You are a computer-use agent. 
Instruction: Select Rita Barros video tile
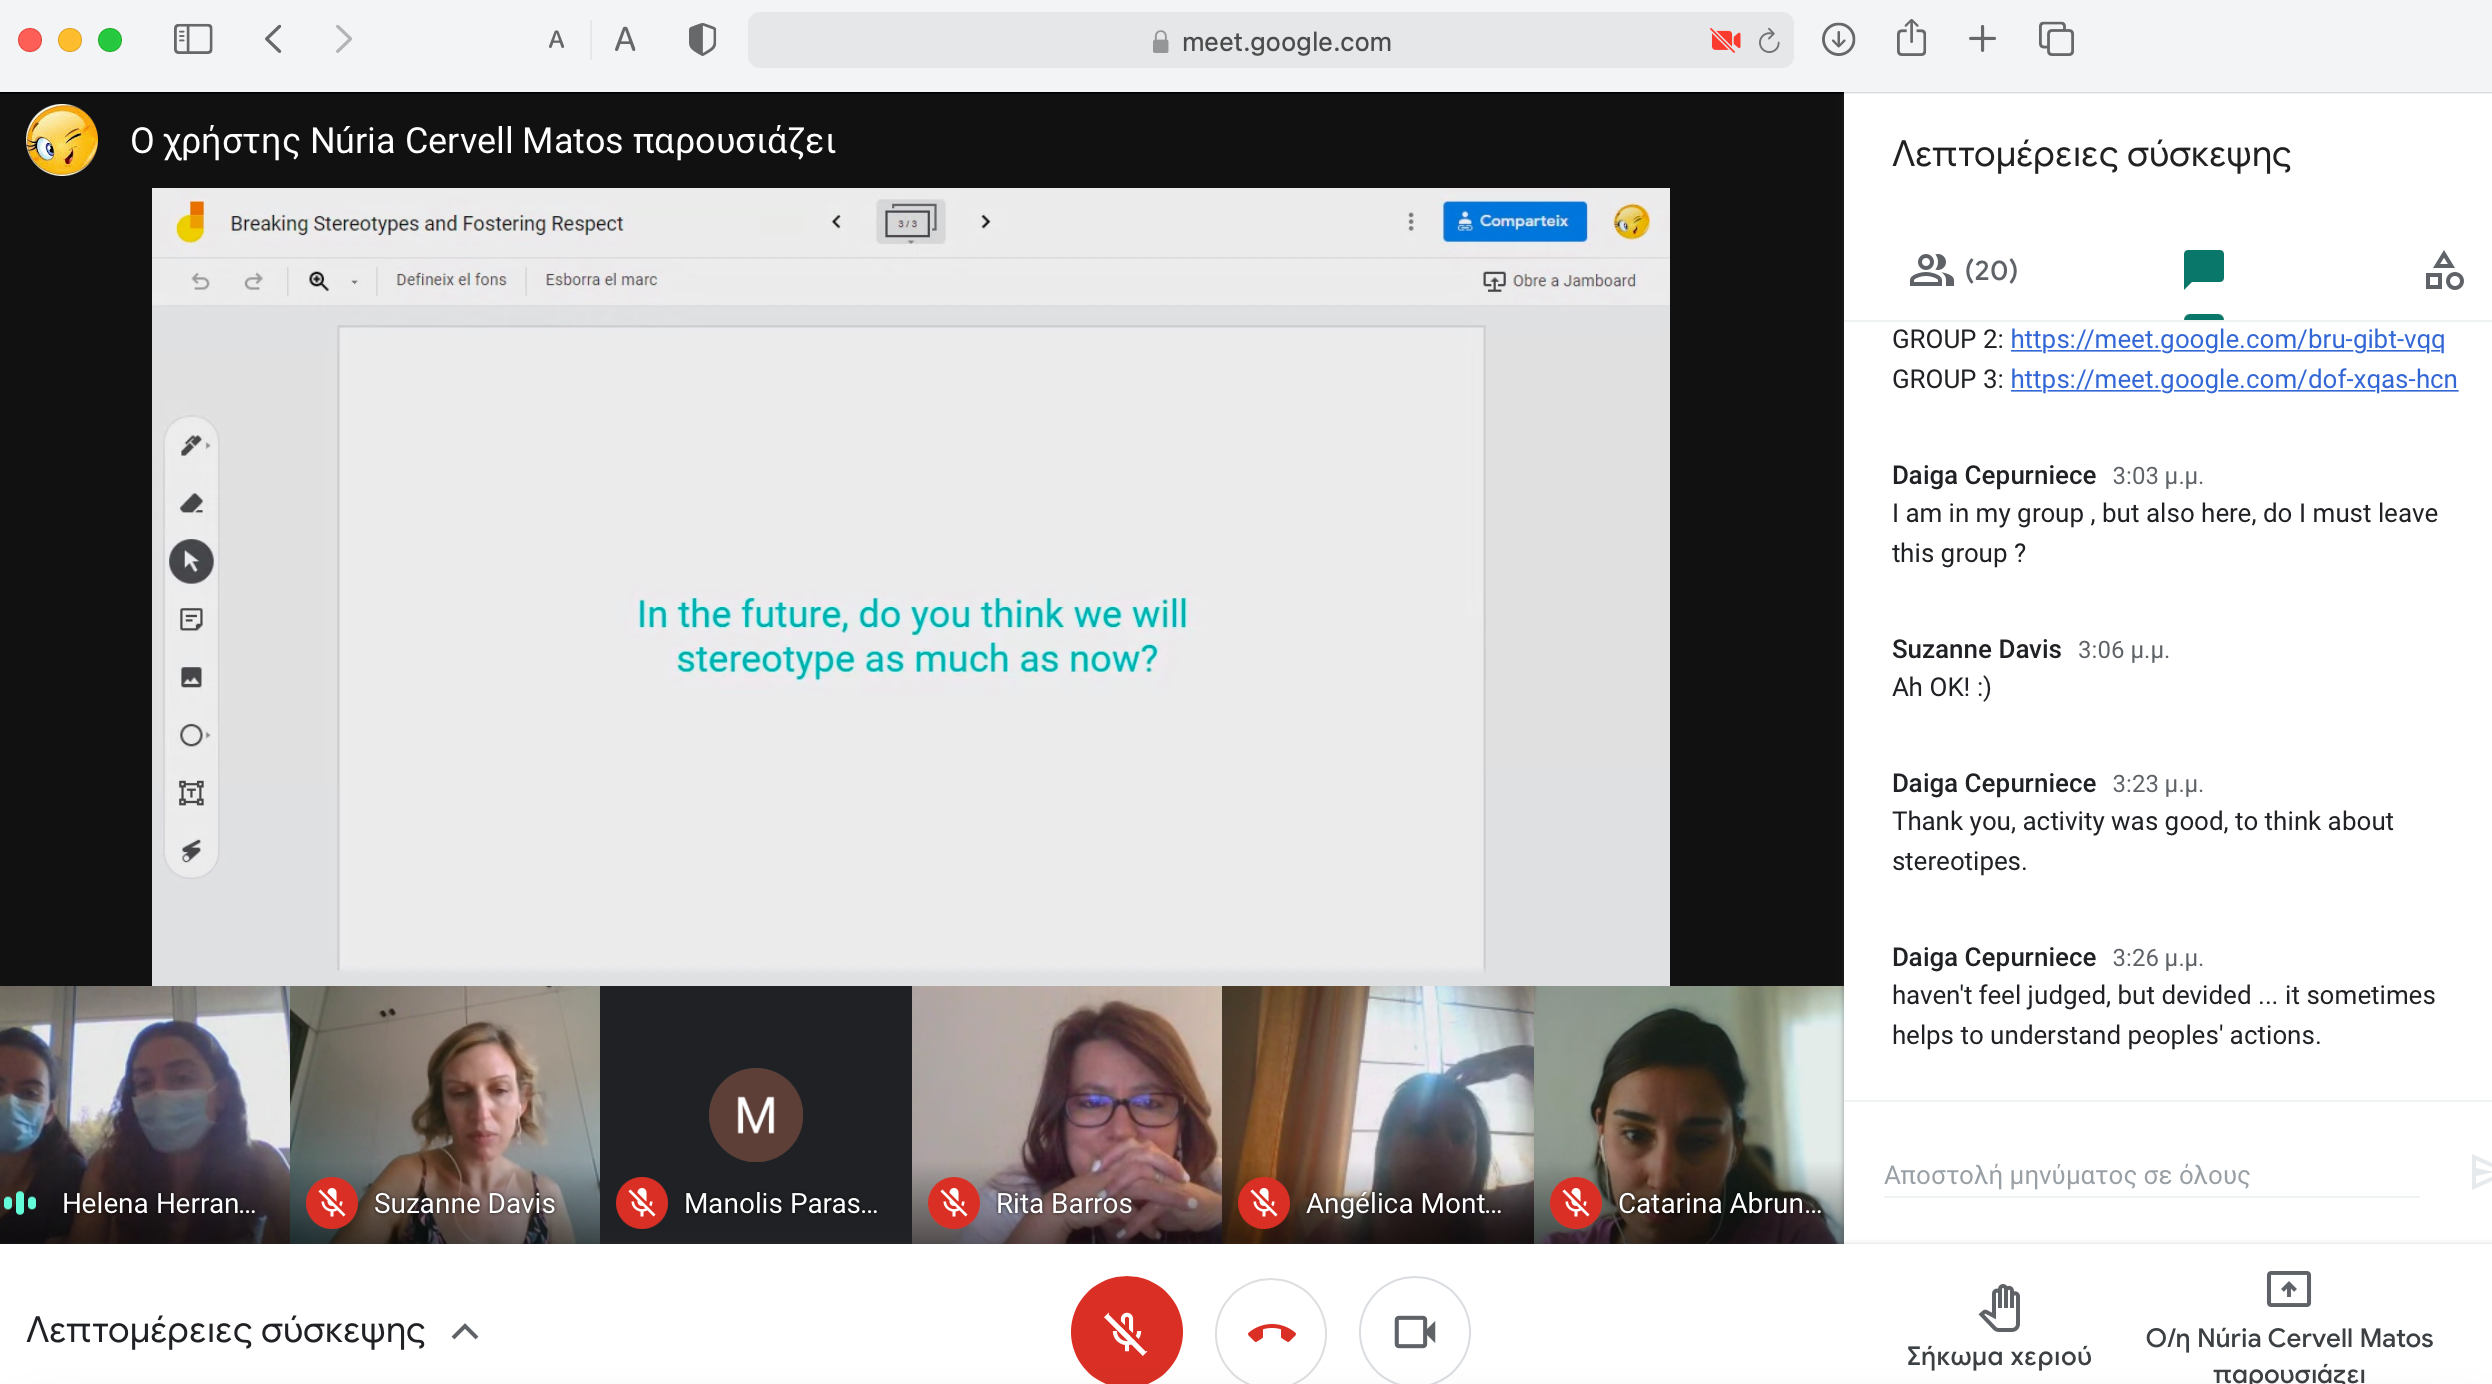pyautogui.click(x=1067, y=1115)
